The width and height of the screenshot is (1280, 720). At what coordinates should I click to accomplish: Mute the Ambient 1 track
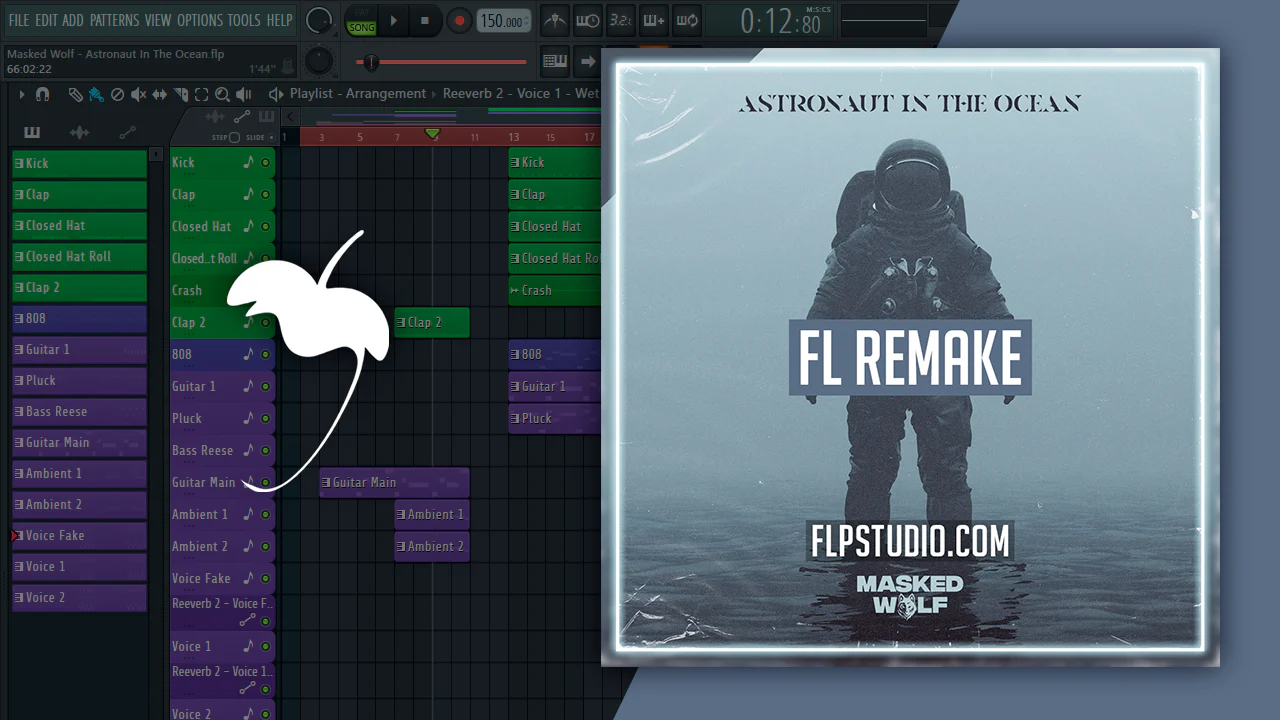pyautogui.click(x=265, y=515)
